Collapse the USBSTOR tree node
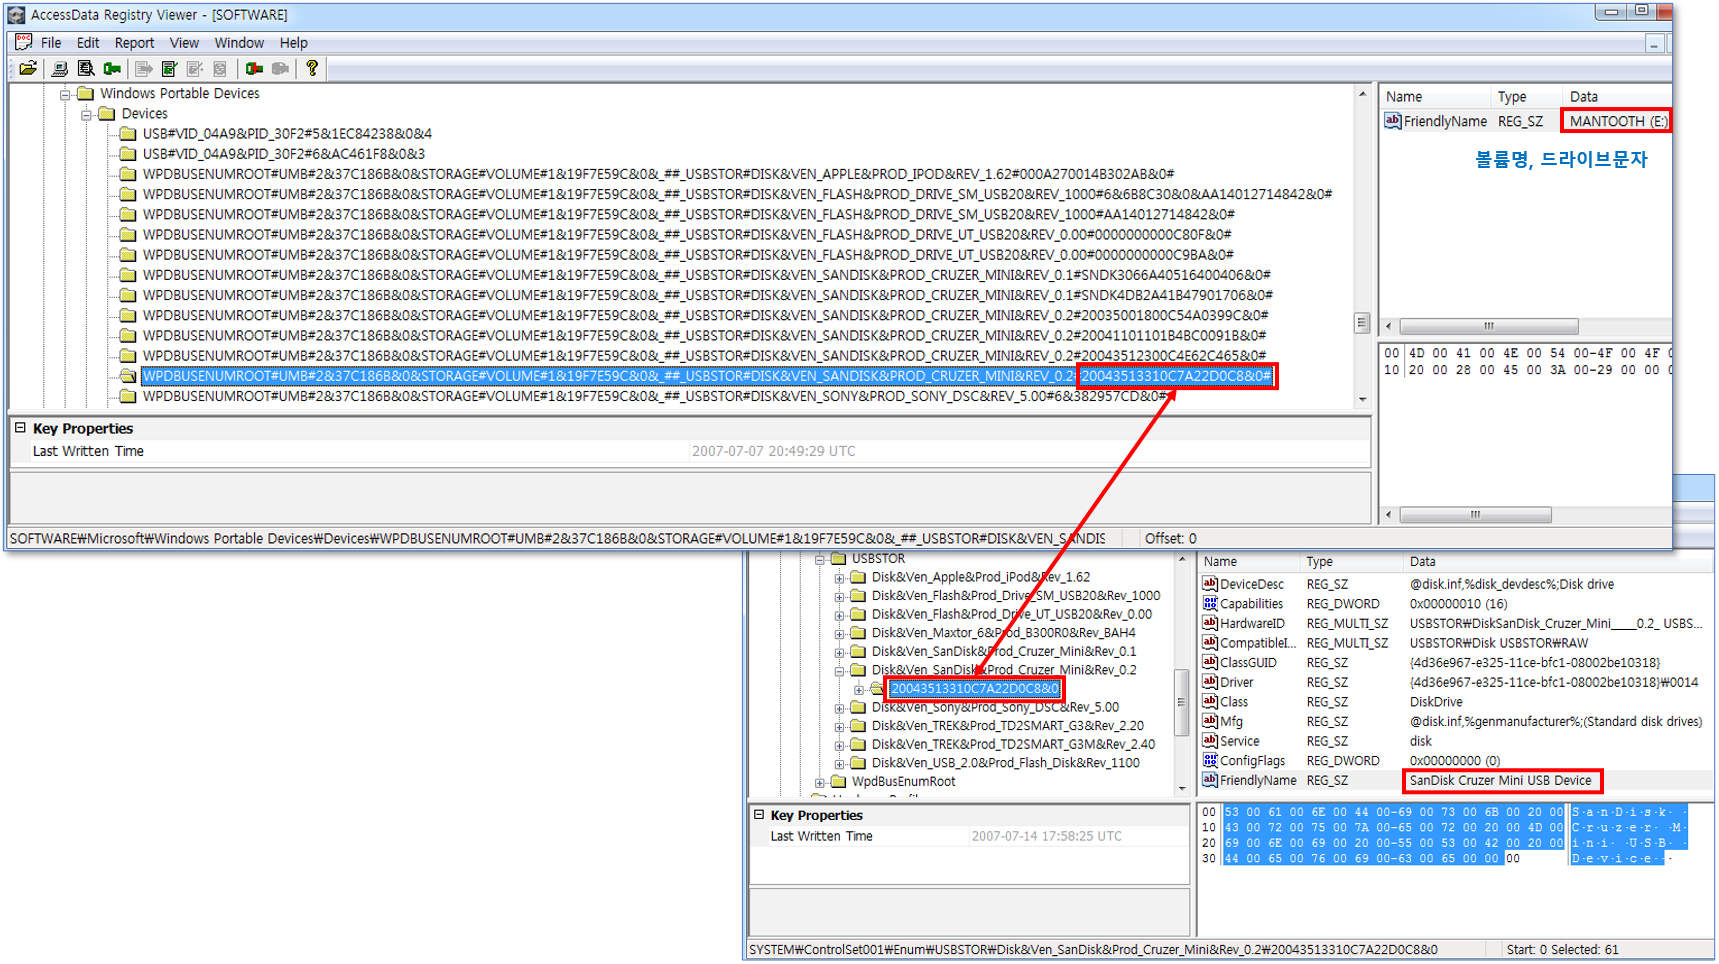The width and height of the screenshot is (1719, 964). coord(820,559)
